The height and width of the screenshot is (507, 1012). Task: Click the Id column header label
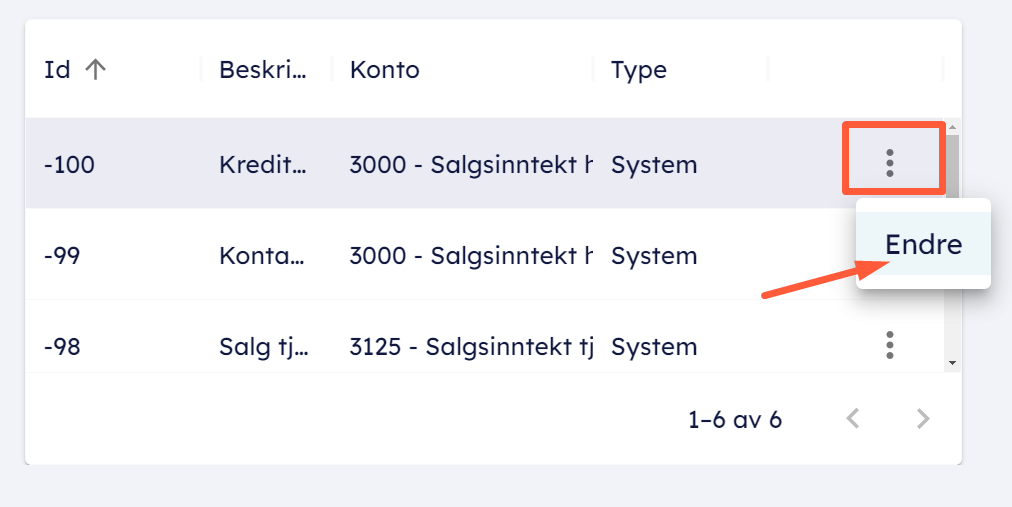57,70
